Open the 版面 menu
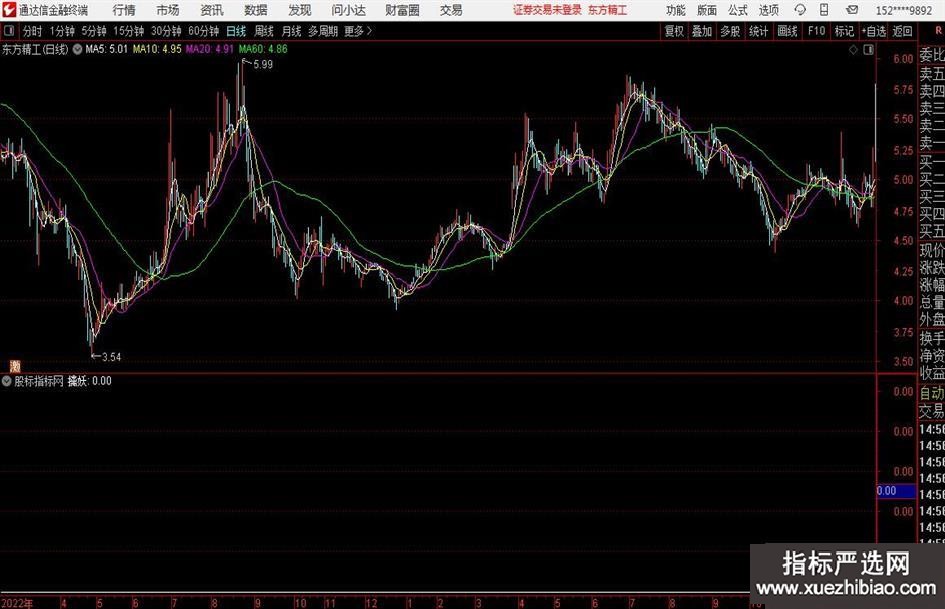This screenshot has height=609, width=945. (707, 10)
